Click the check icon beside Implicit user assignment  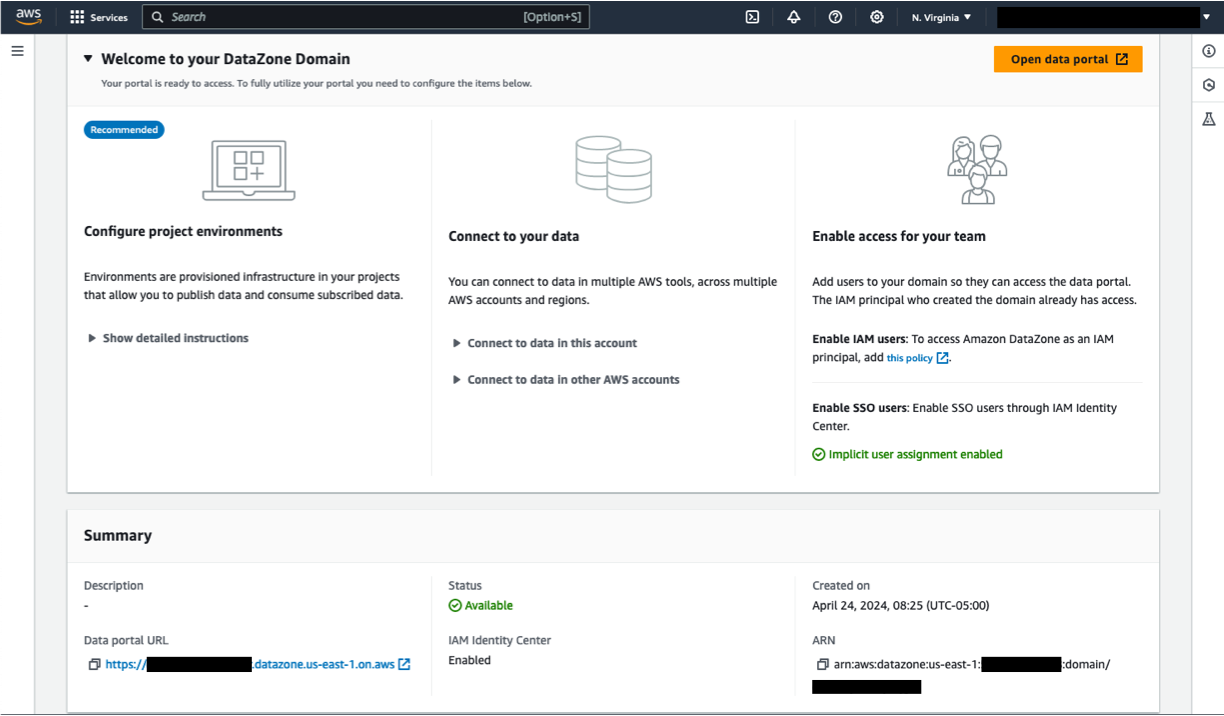[x=819, y=454]
